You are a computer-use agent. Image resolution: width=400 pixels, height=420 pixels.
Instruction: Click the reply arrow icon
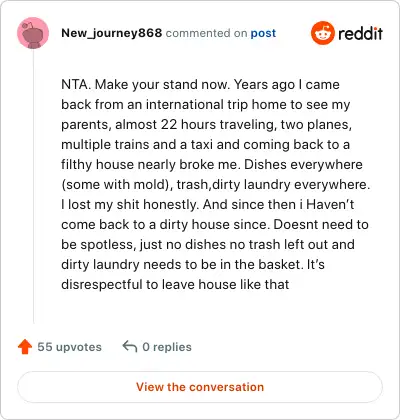130,347
